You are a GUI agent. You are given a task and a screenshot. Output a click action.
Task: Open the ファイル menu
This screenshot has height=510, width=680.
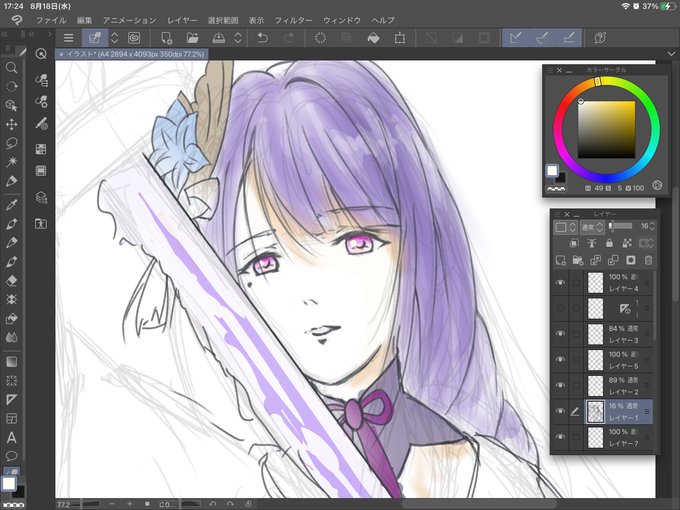point(51,20)
